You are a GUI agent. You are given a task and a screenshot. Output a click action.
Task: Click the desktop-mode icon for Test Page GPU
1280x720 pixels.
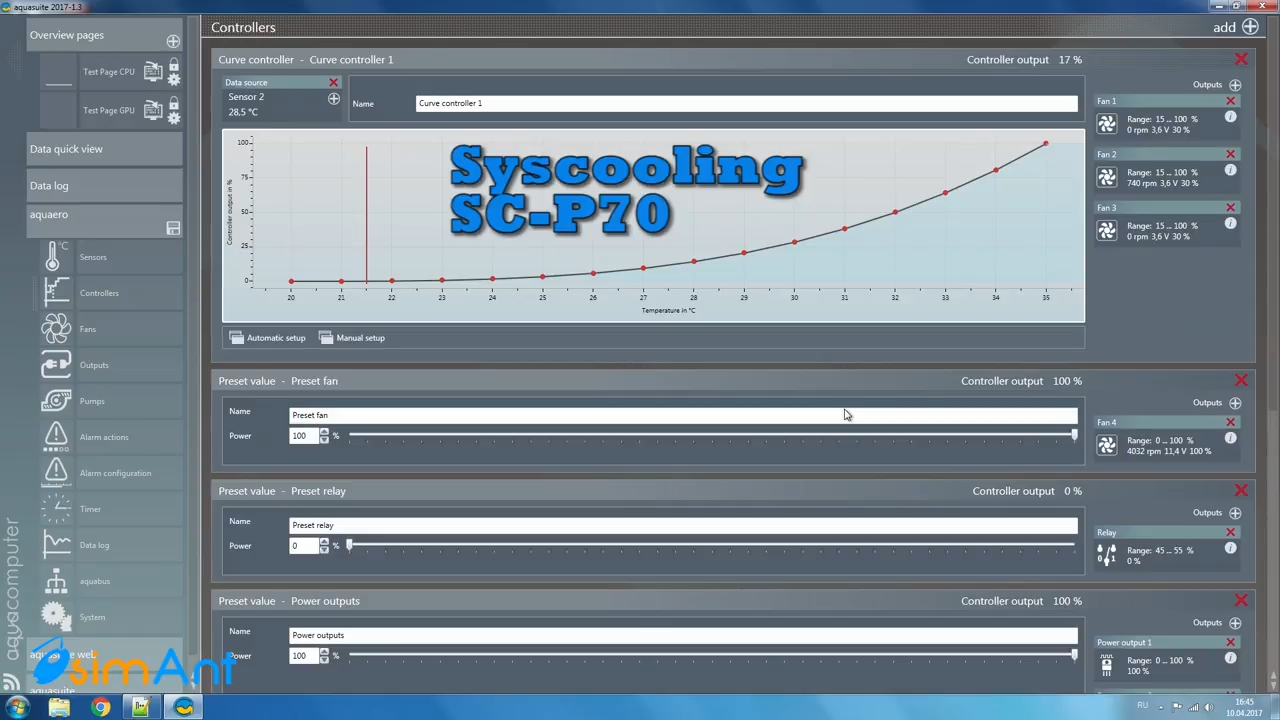153,109
